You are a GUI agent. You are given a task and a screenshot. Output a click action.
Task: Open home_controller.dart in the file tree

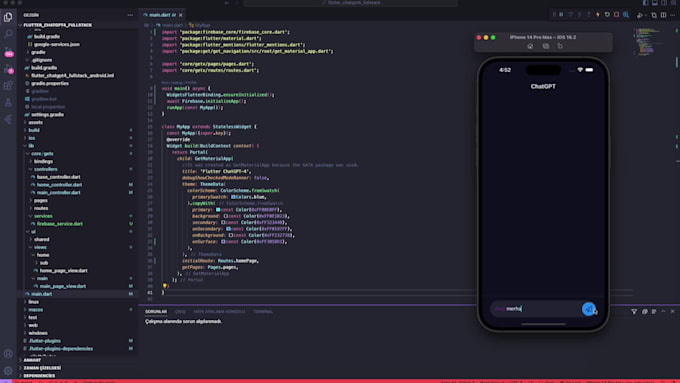(59, 185)
